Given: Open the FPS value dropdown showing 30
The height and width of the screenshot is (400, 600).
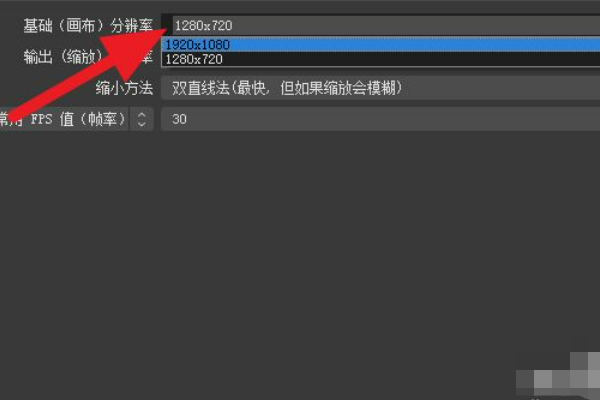Looking at the screenshot, I should (x=381, y=119).
